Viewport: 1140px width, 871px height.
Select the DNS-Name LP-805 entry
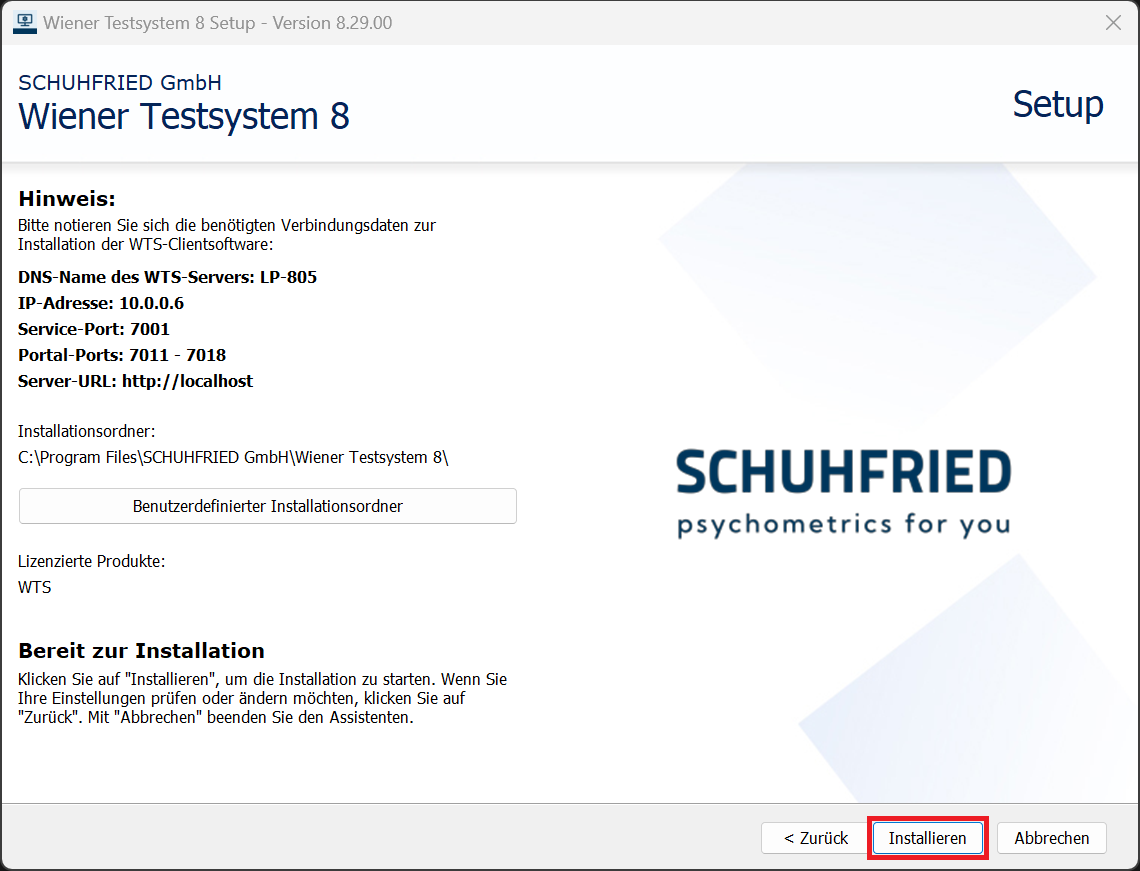click(x=167, y=277)
